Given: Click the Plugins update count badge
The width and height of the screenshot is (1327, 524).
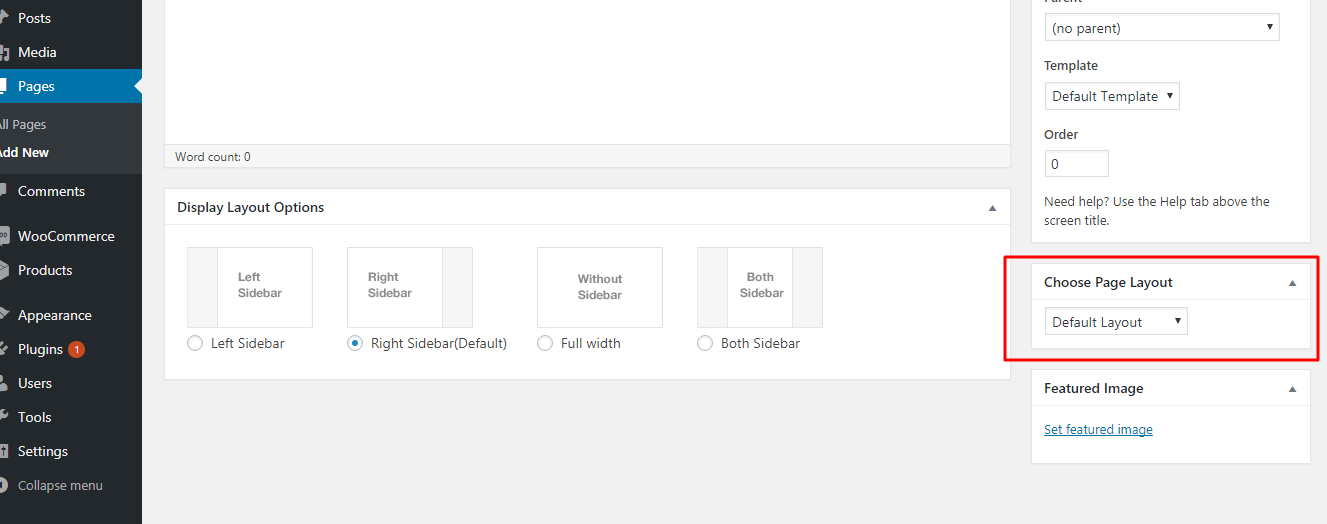Looking at the screenshot, I should click(77, 350).
